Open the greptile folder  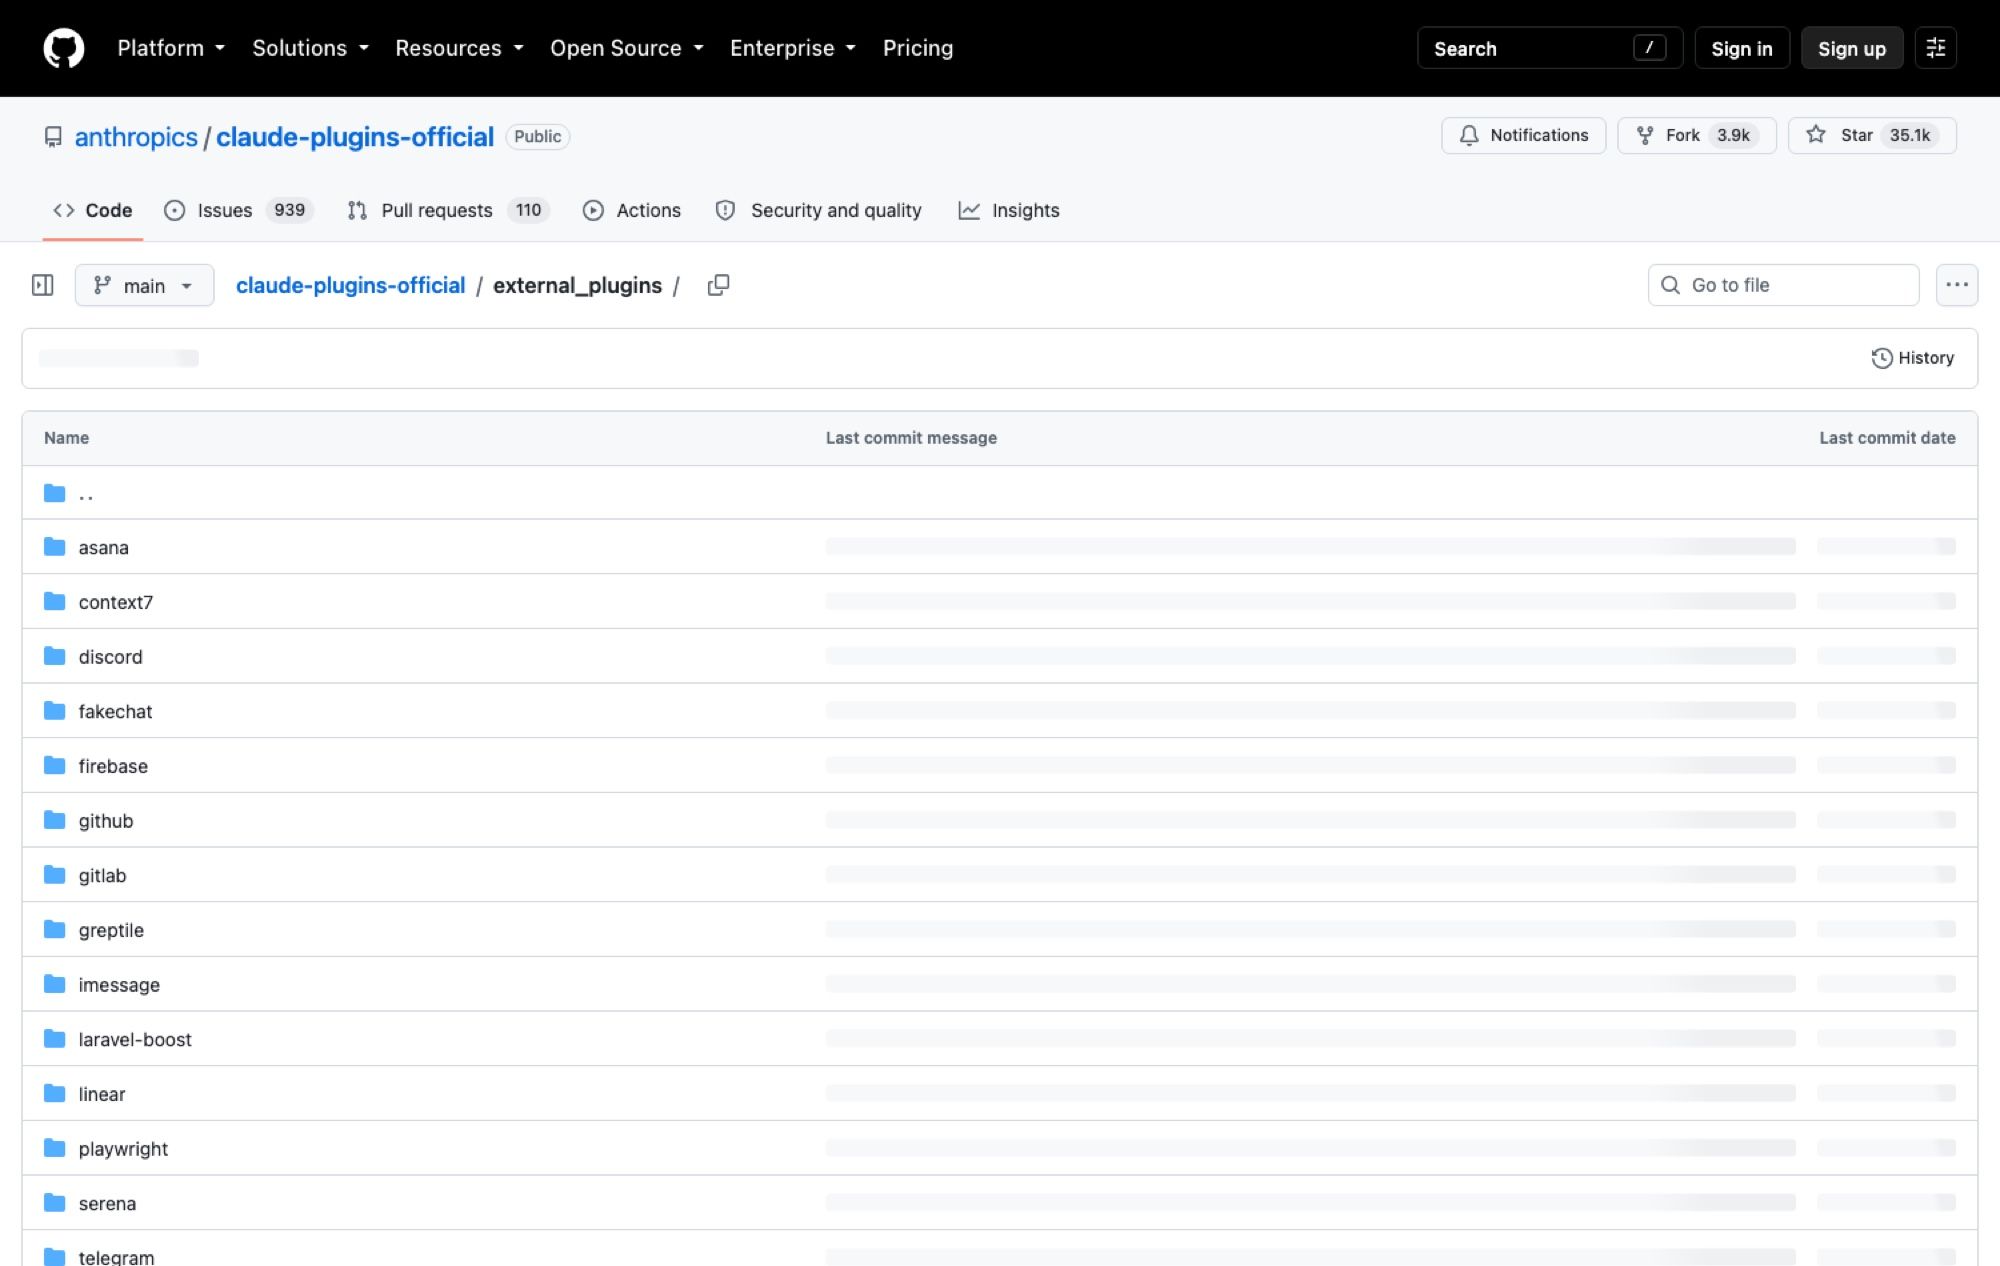pyautogui.click(x=111, y=930)
